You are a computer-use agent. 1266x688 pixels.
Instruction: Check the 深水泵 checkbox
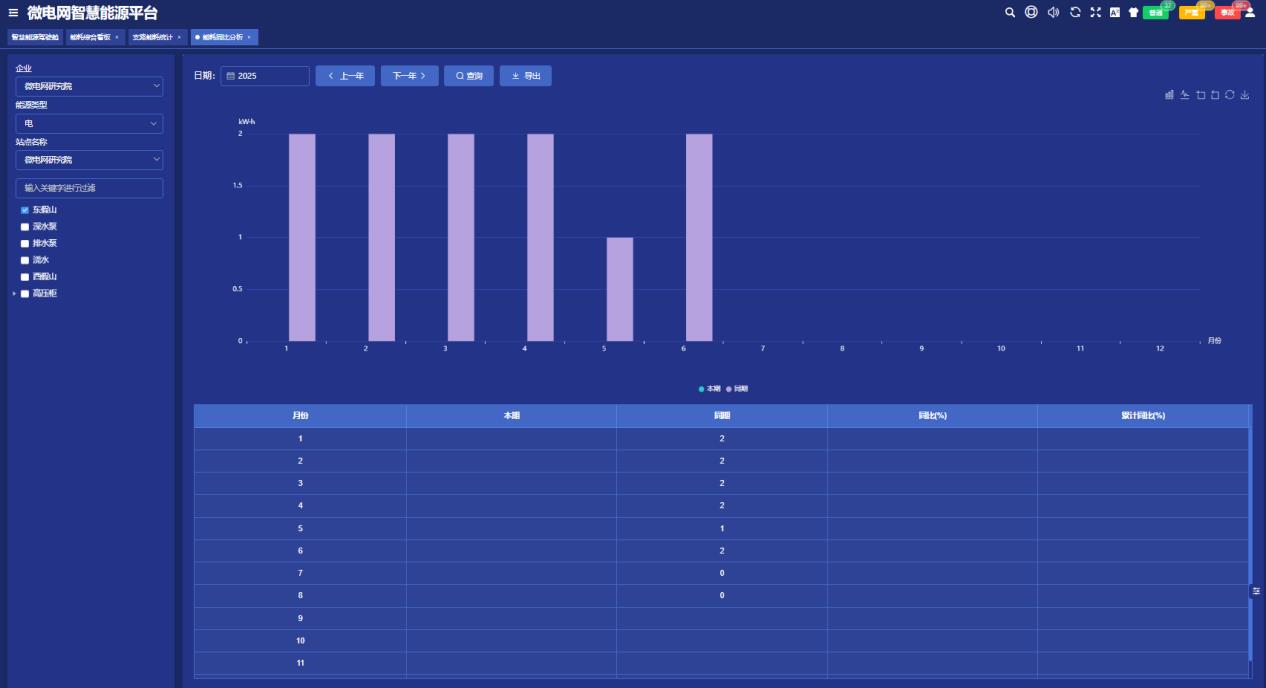(25, 227)
